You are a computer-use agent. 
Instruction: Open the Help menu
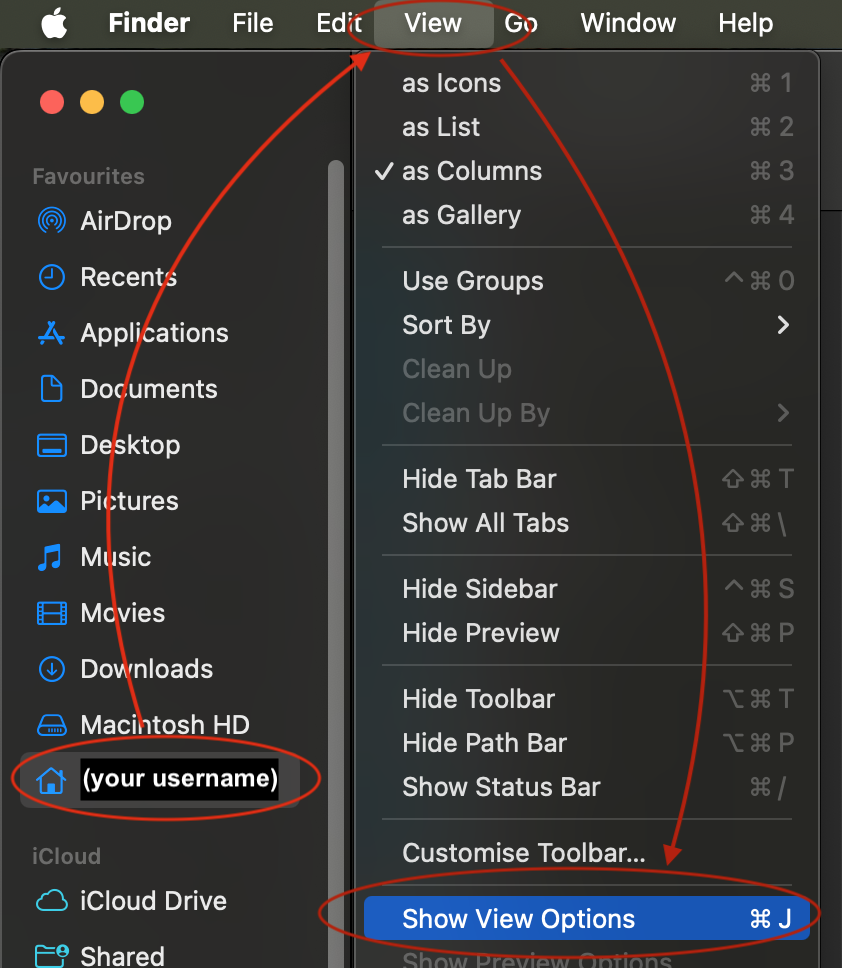click(x=745, y=23)
